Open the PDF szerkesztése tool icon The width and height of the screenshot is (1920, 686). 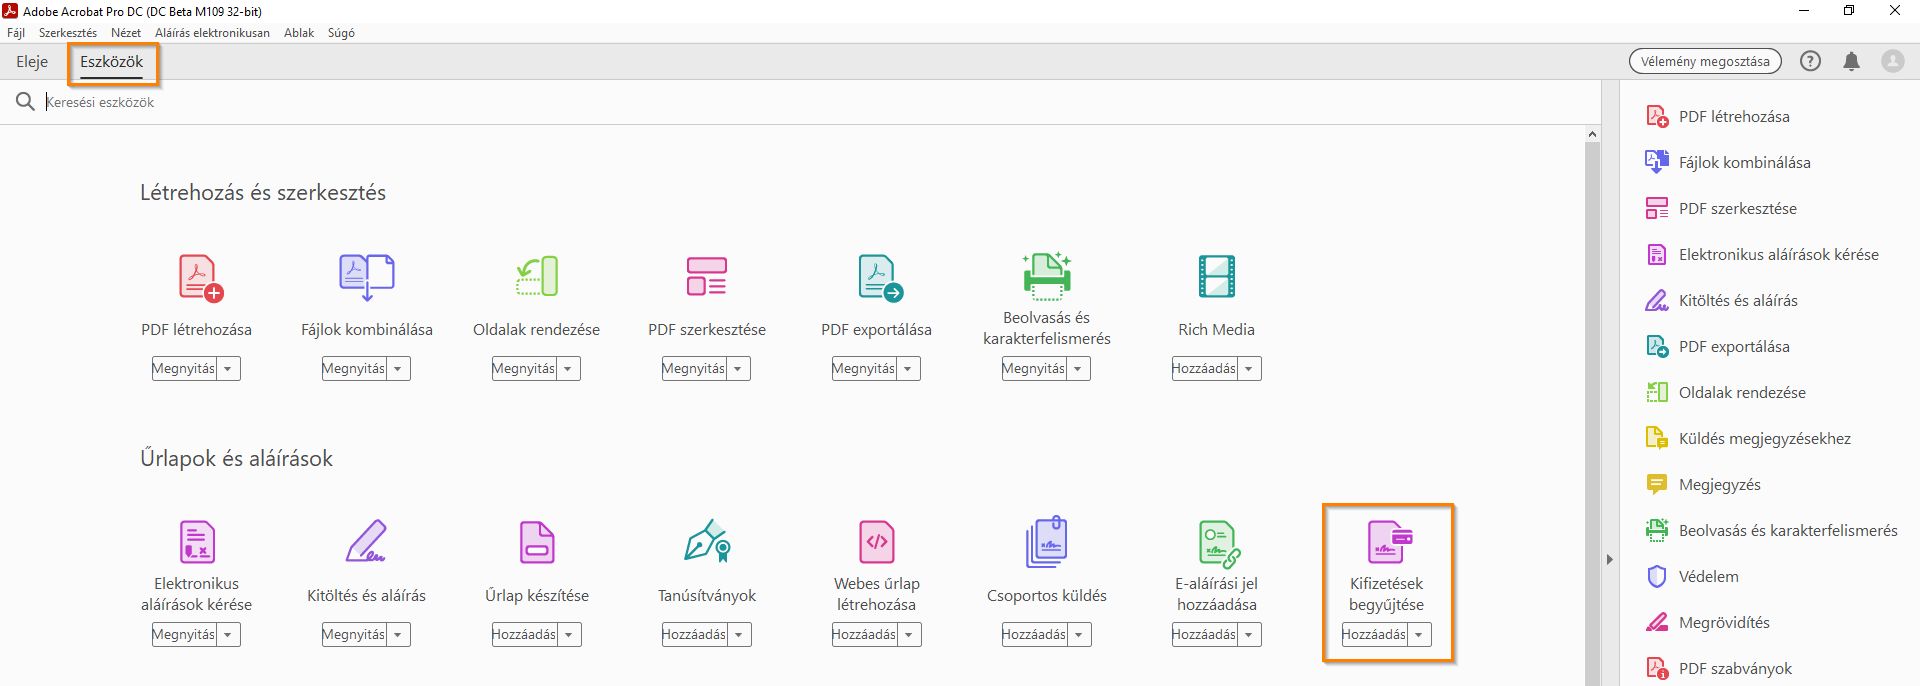[x=707, y=277]
